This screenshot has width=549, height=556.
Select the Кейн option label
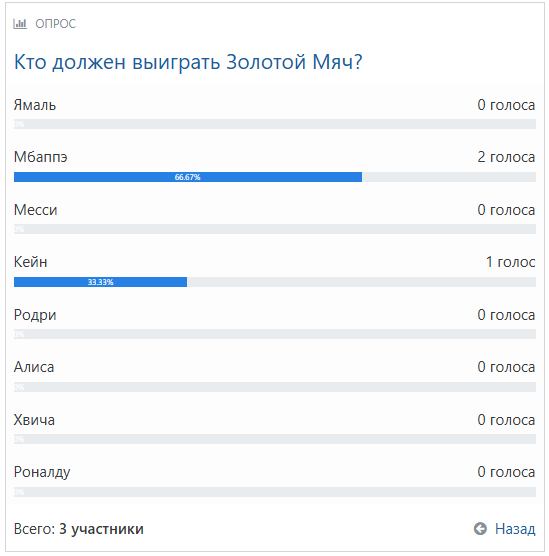click(x=30, y=262)
